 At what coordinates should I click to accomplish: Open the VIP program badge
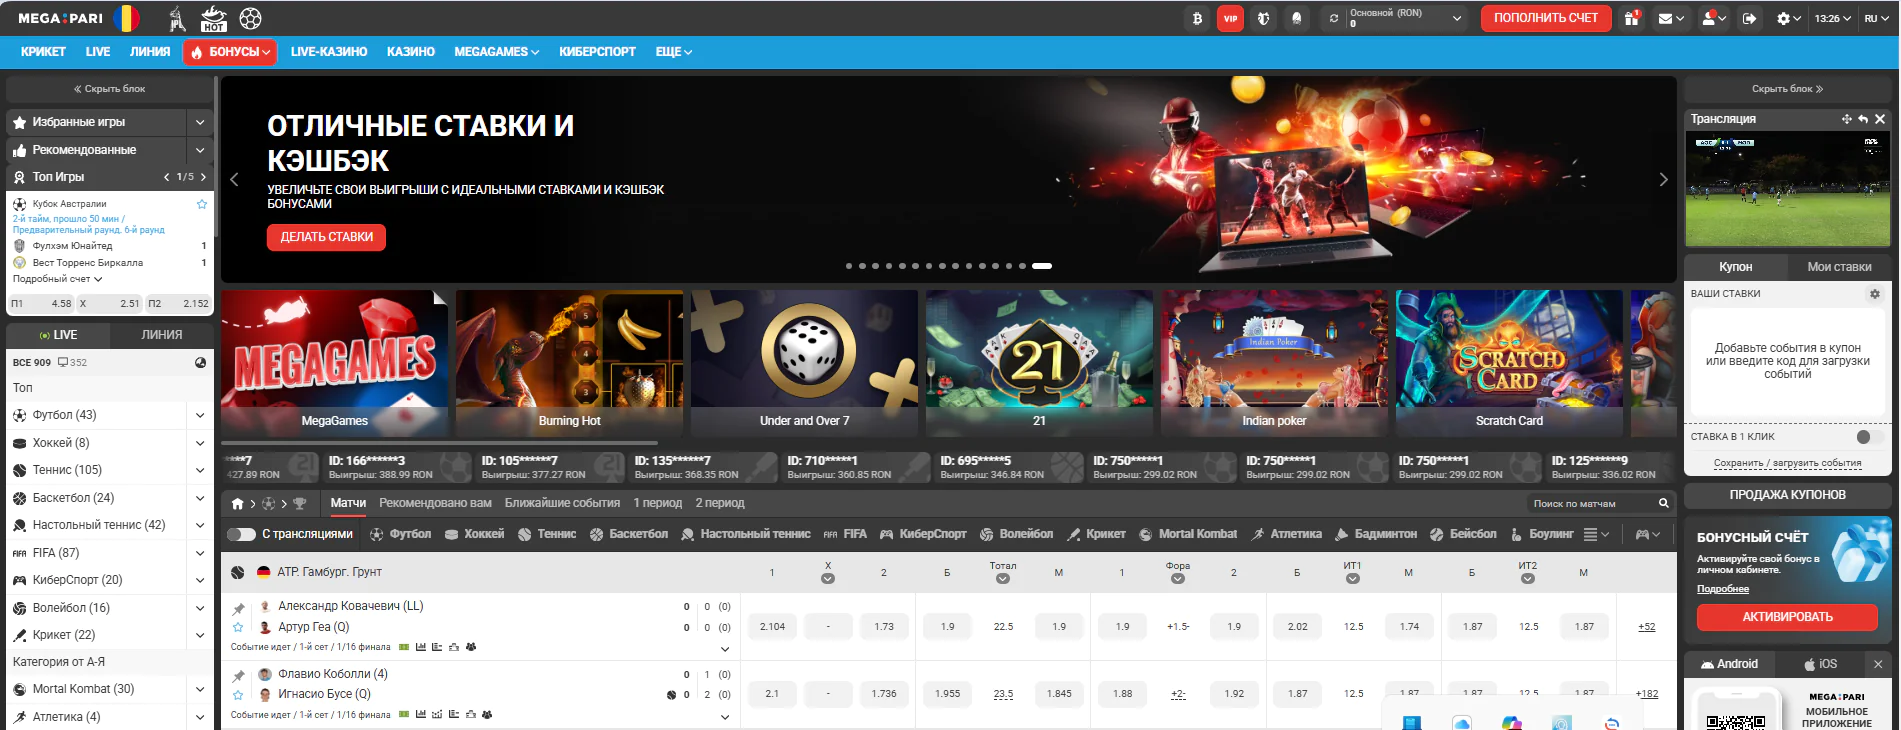(1230, 18)
